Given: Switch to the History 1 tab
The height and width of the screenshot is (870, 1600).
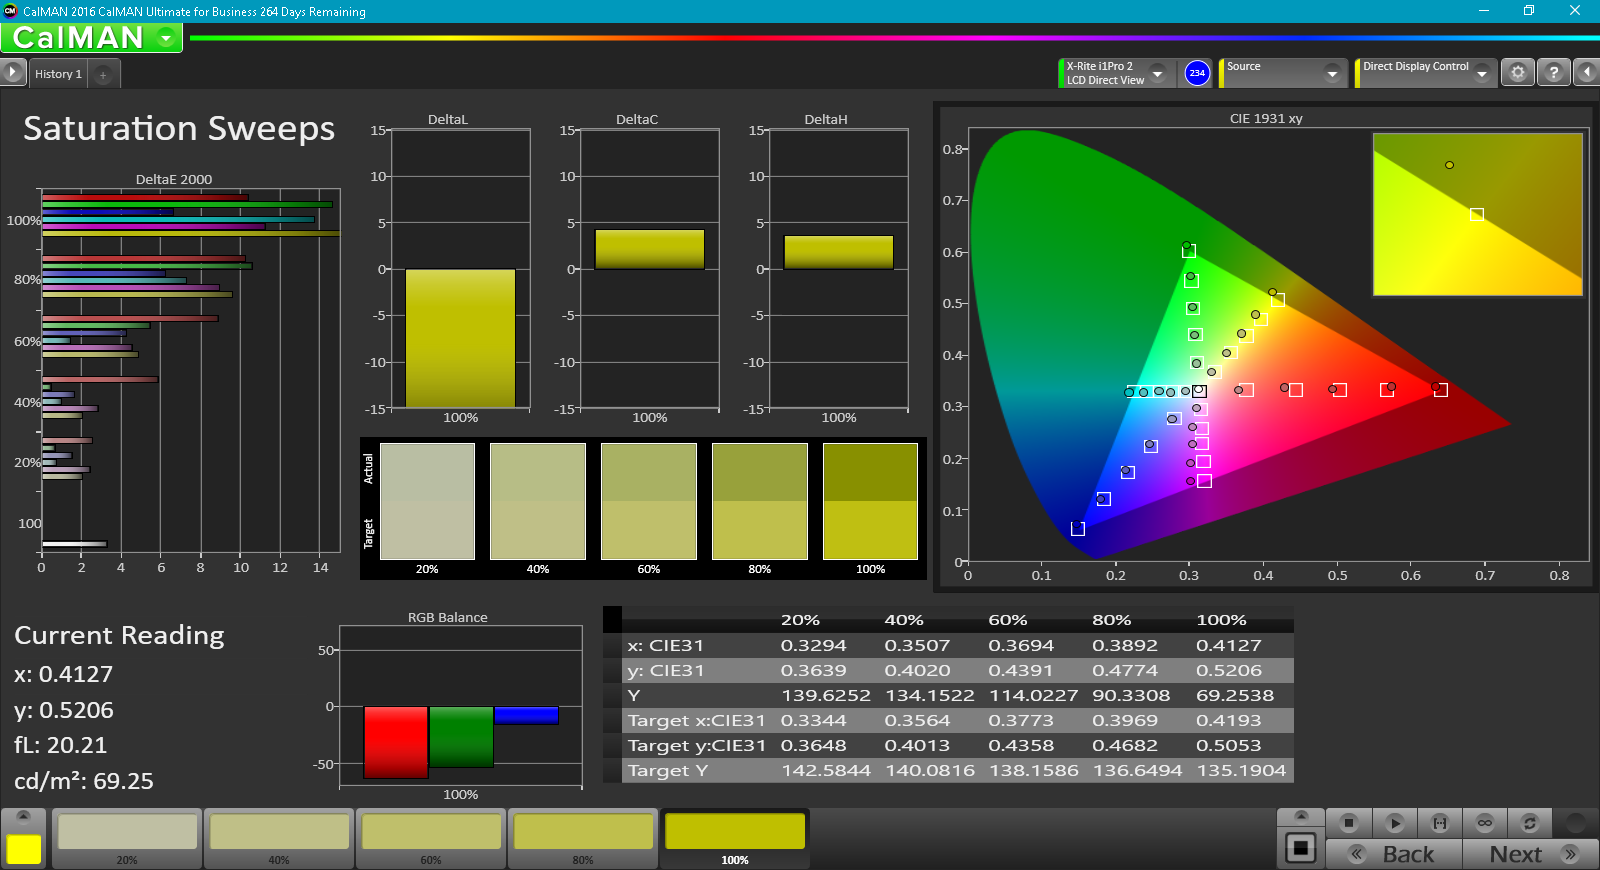Looking at the screenshot, I should [x=58, y=74].
